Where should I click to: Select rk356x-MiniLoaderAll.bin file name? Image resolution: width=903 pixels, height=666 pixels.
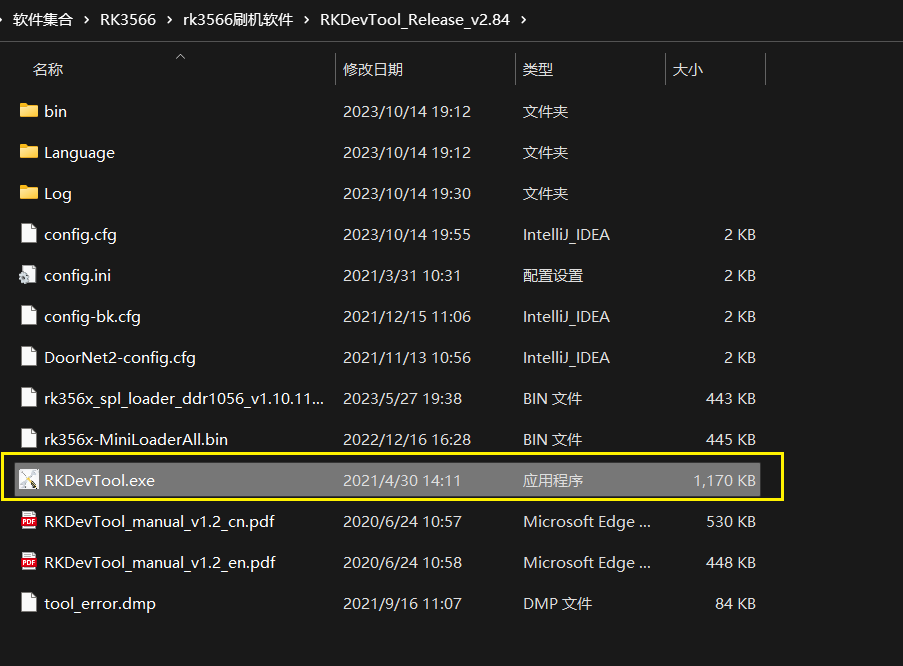click(x=136, y=439)
